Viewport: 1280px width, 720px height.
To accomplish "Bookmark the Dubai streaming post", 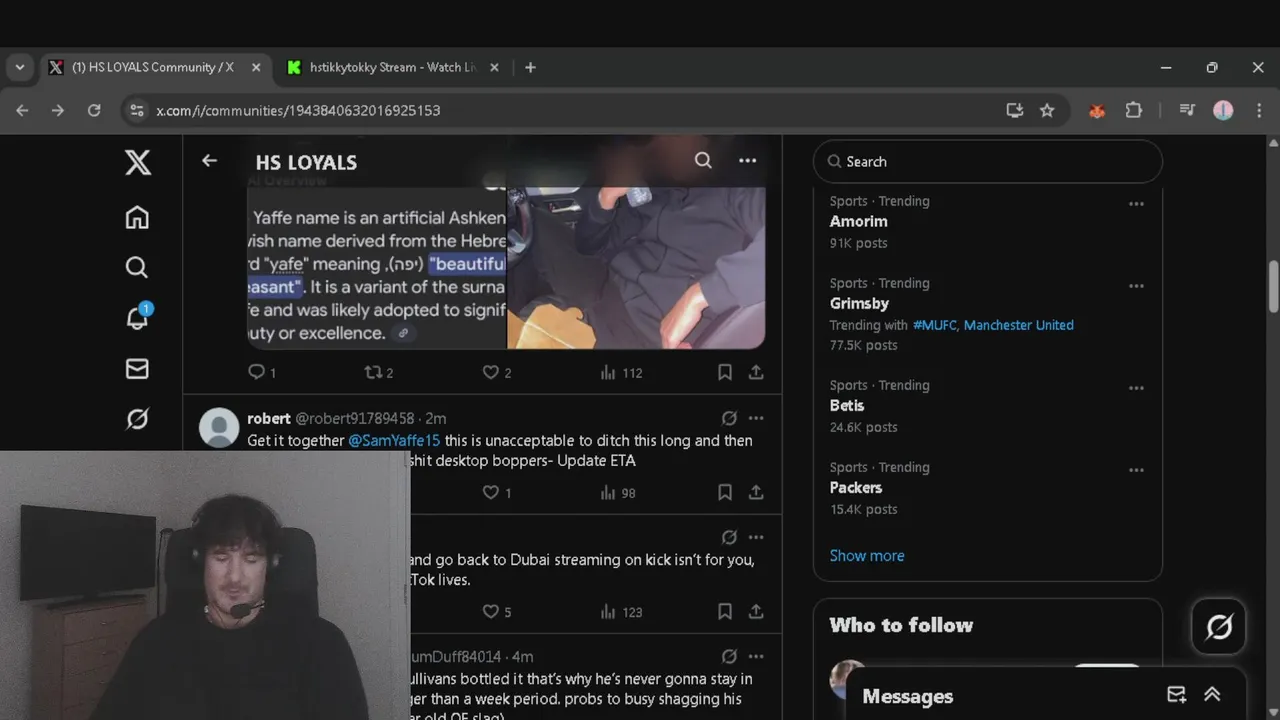I will [x=725, y=611].
